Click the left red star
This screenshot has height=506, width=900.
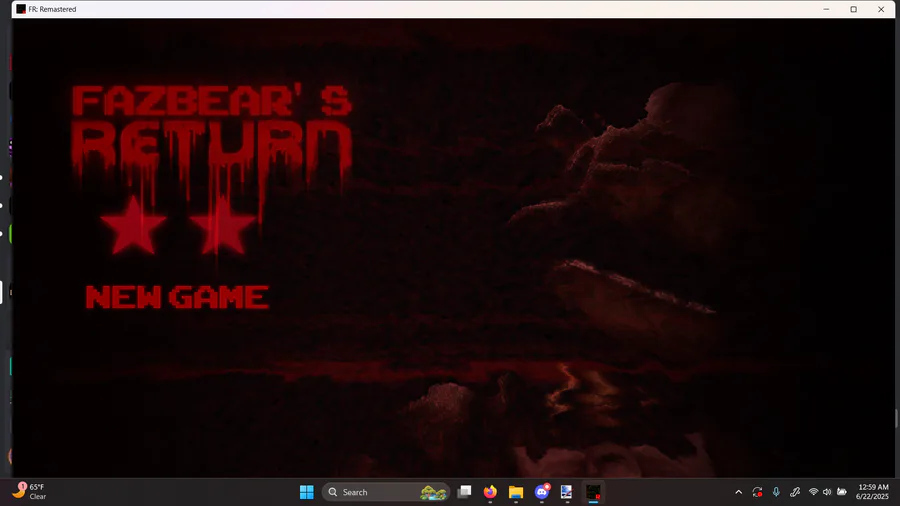coord(134,225)
